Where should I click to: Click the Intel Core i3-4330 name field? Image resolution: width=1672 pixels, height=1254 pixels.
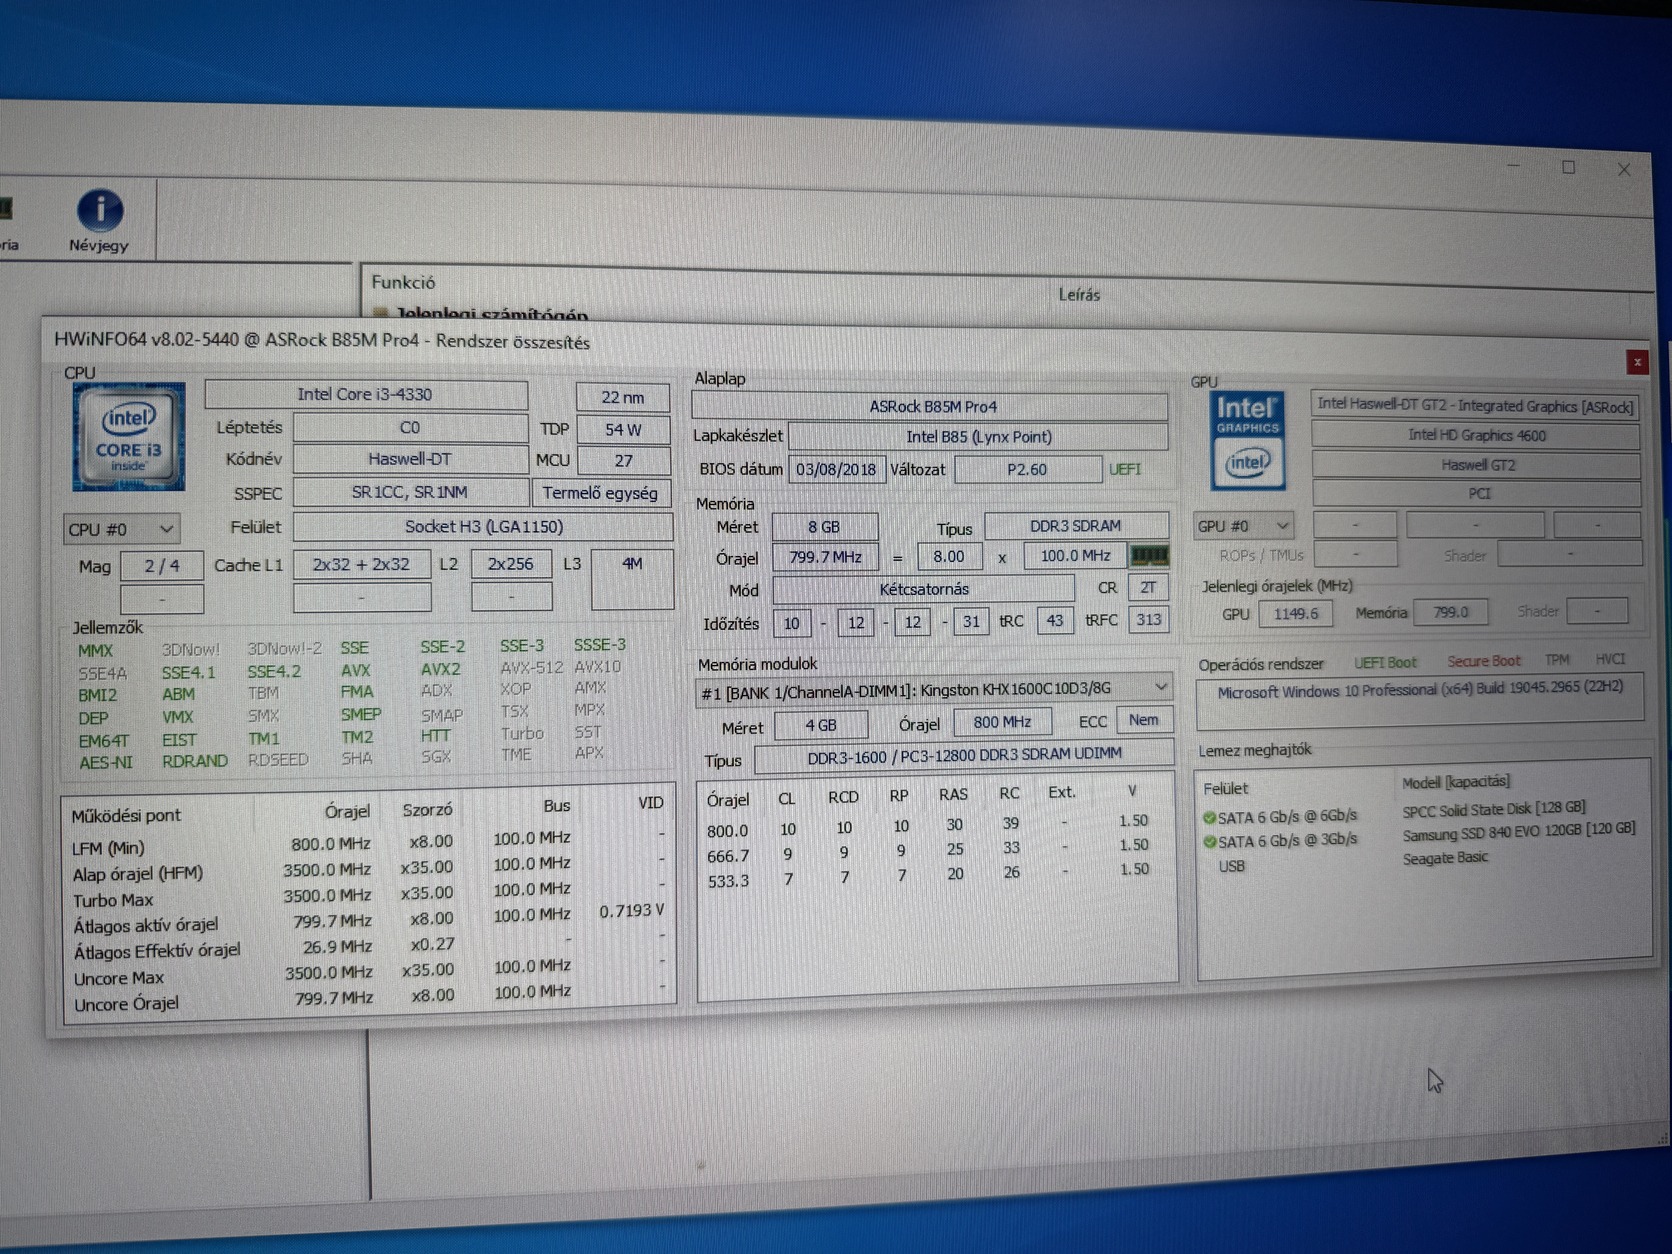(x=365, y=395)
